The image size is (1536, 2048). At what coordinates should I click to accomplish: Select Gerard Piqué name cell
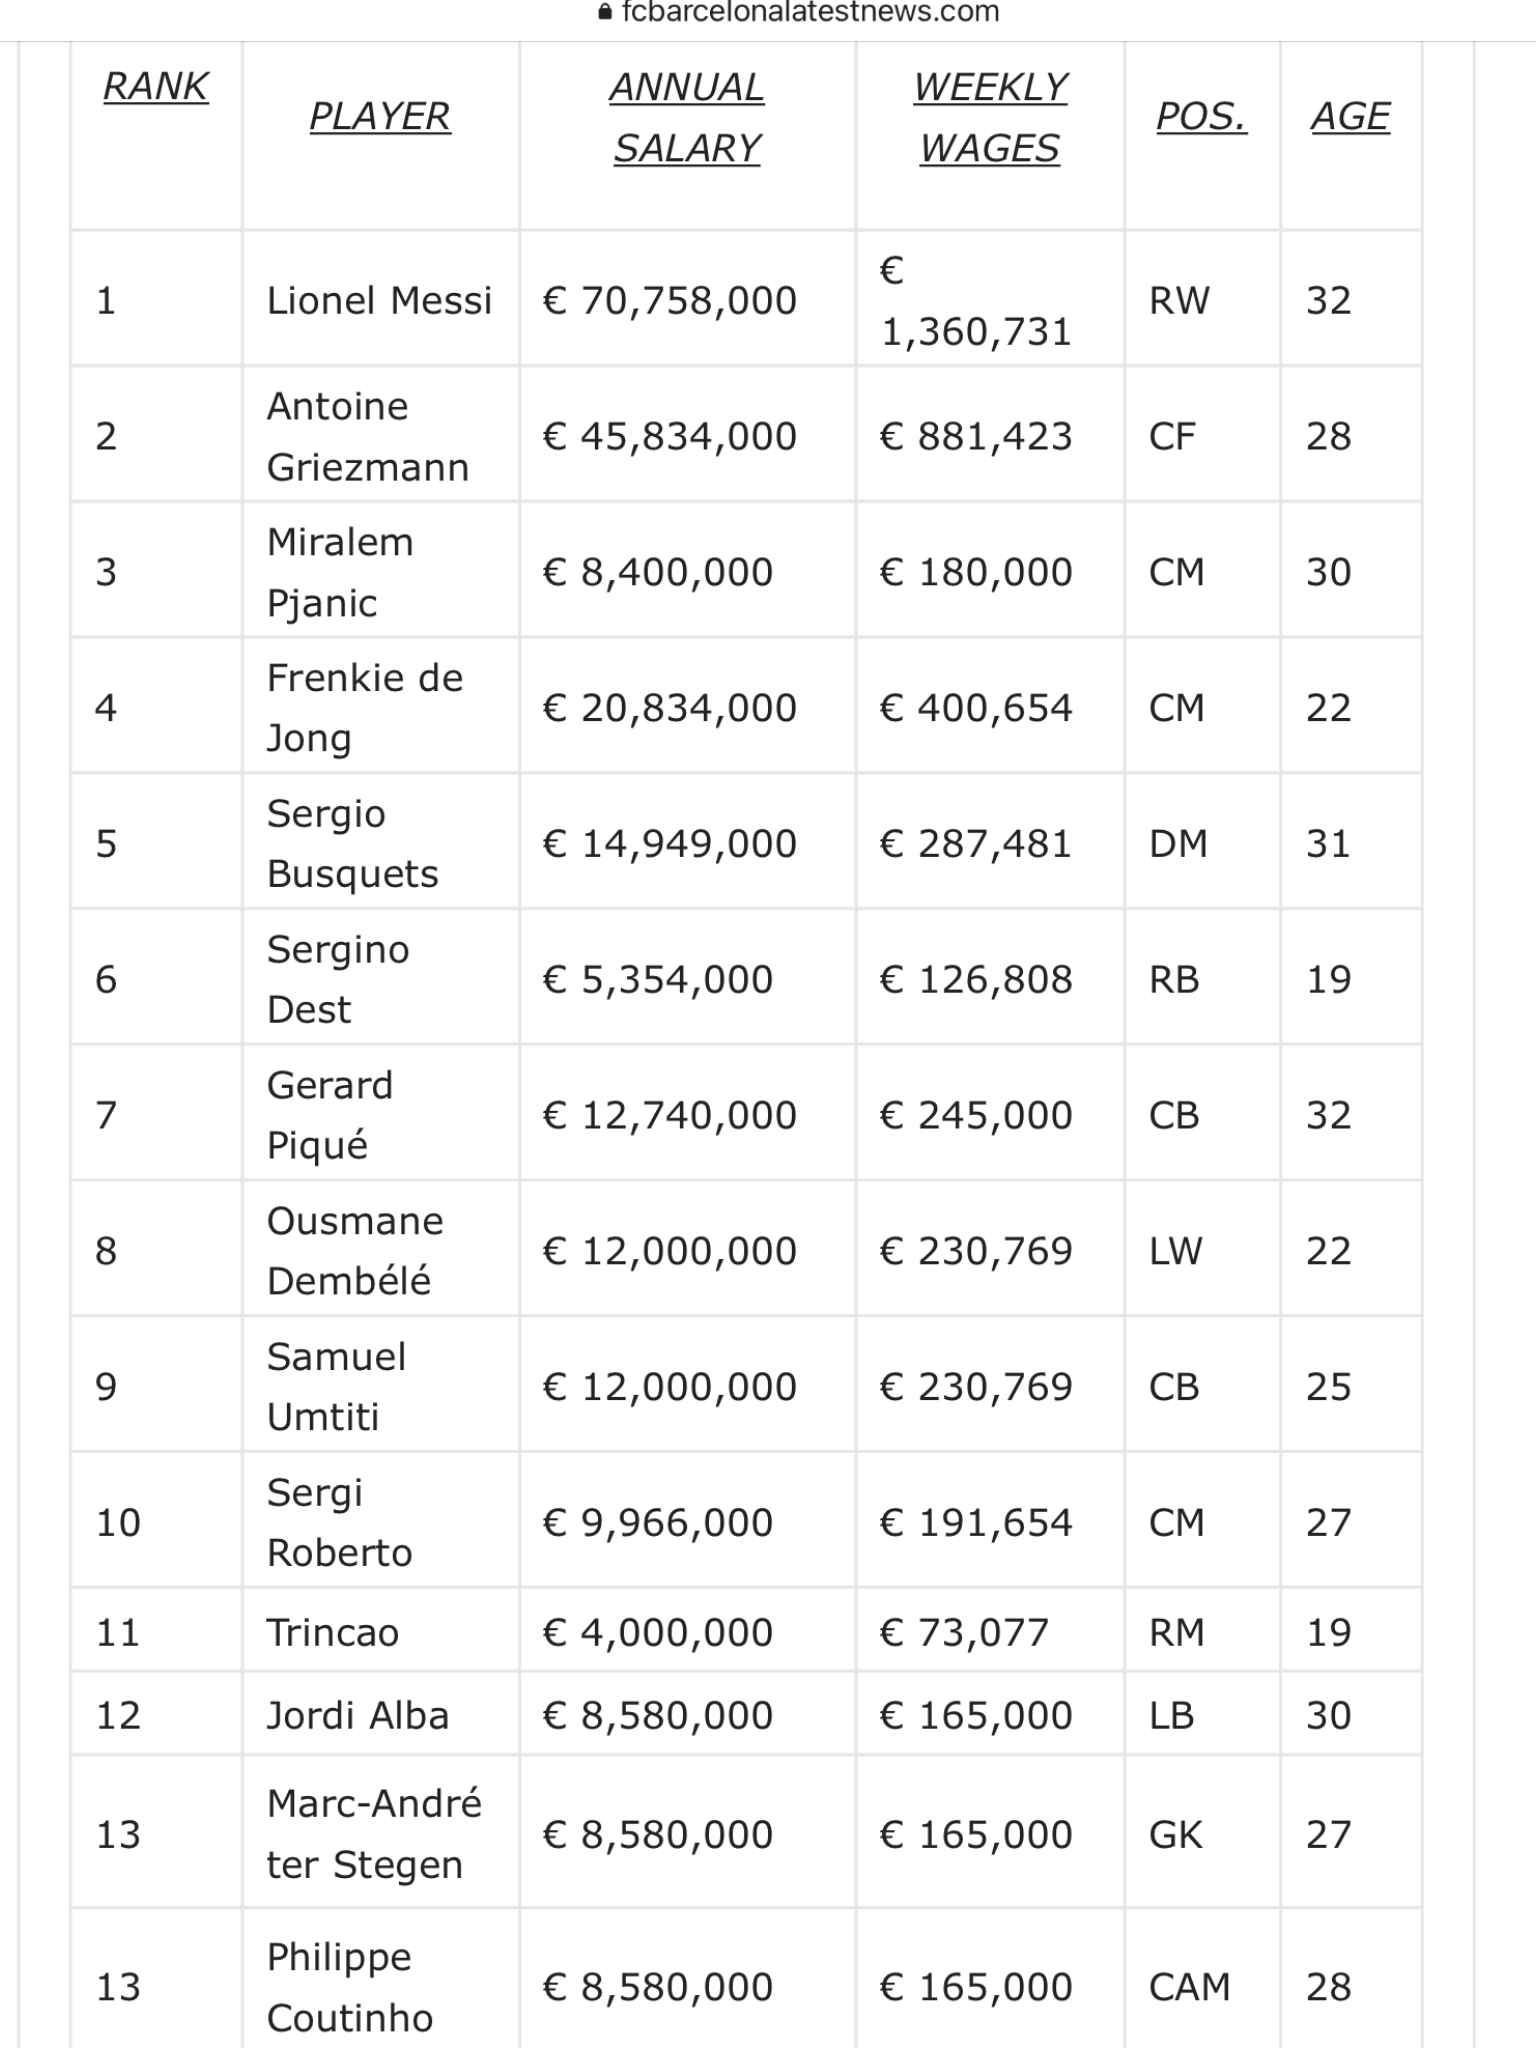coord(380,1115)
